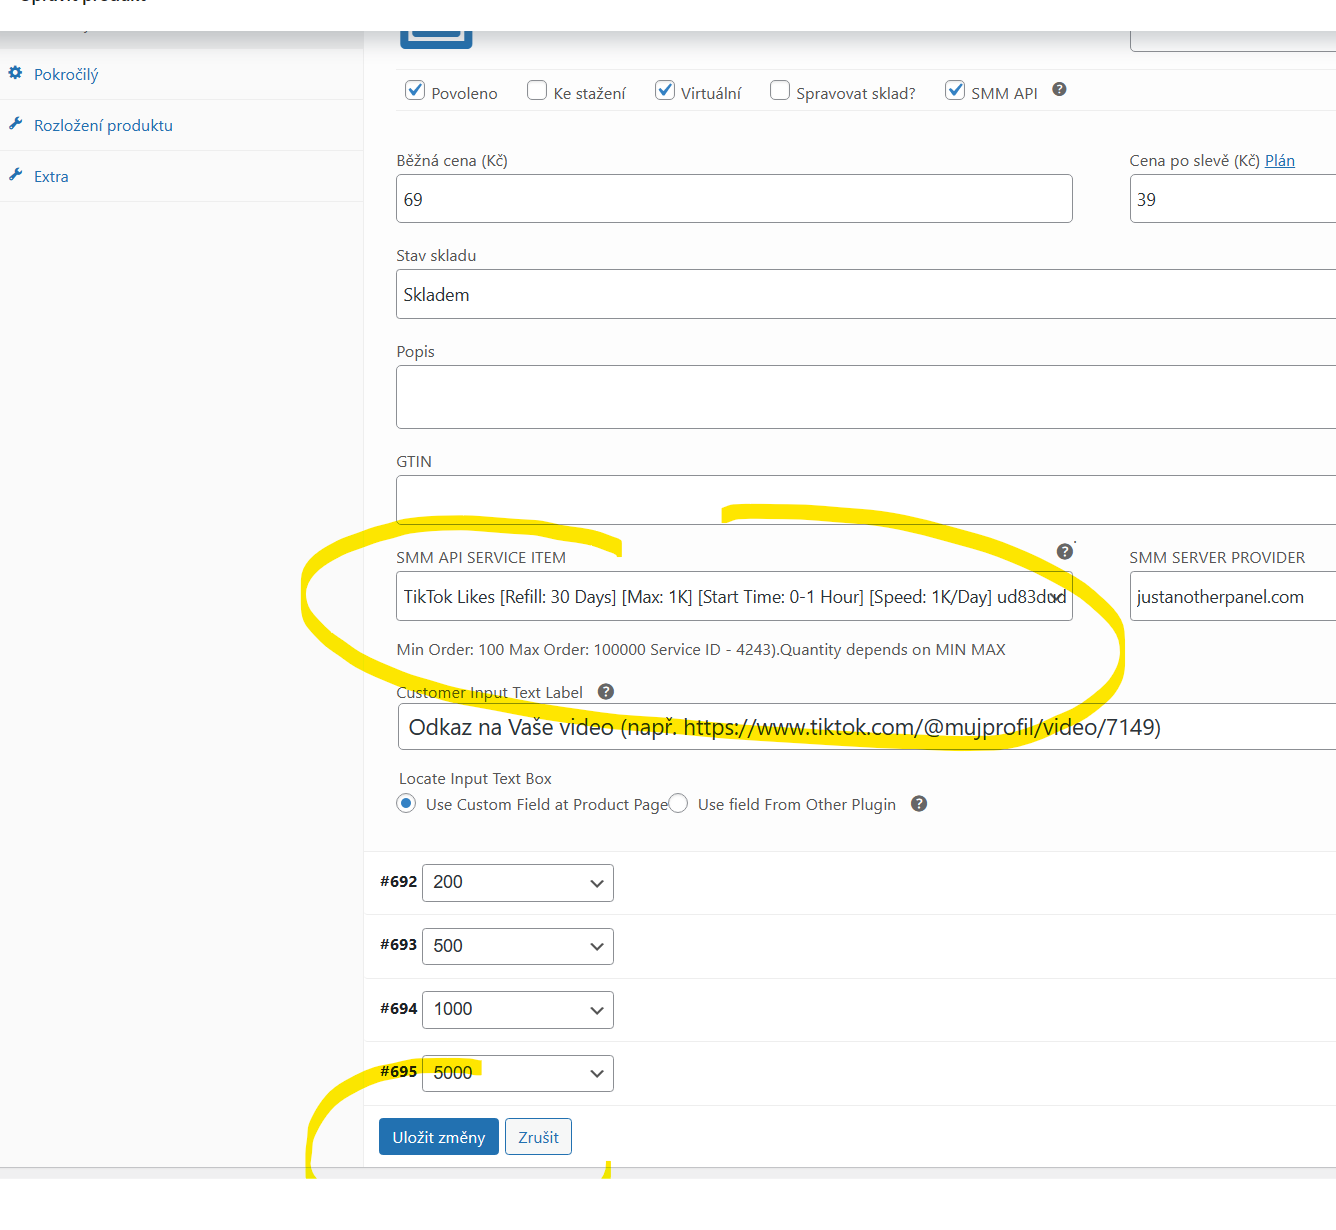Open the #693 quantity dropdown
The width and height of the screenshot is (1336, 1230).
(x=518, y=947)
